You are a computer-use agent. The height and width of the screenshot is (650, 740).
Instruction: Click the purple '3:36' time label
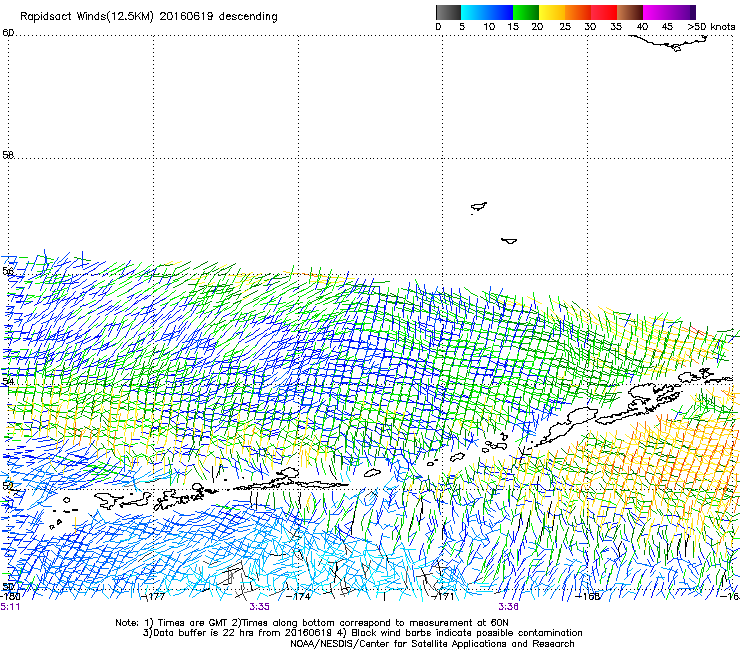(508, 607)
